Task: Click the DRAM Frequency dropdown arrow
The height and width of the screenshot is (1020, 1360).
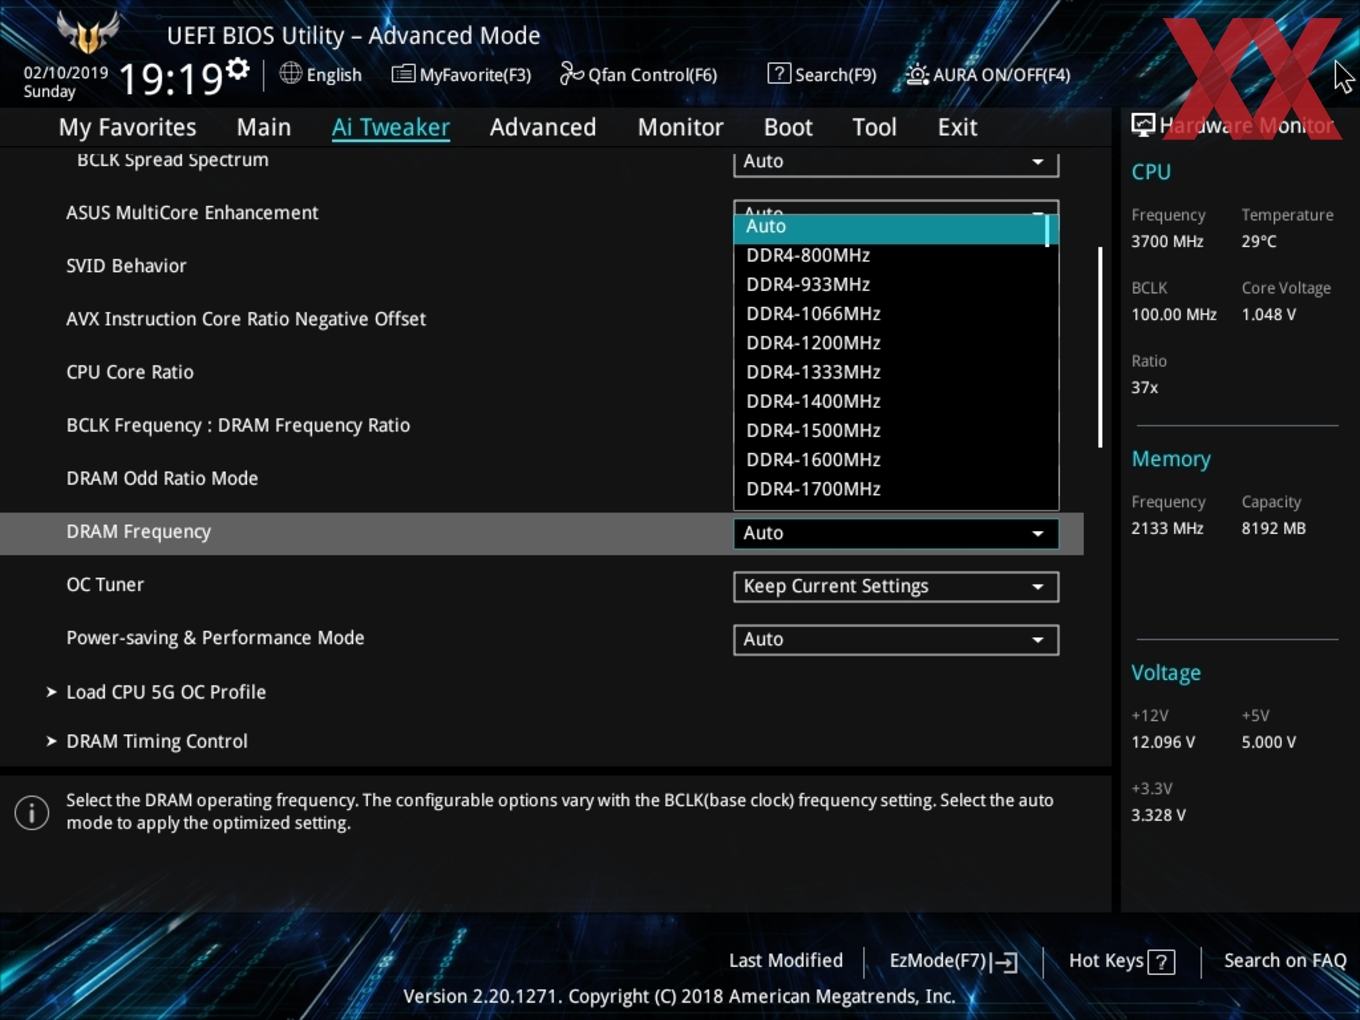Action: [x=1038, y=534]
